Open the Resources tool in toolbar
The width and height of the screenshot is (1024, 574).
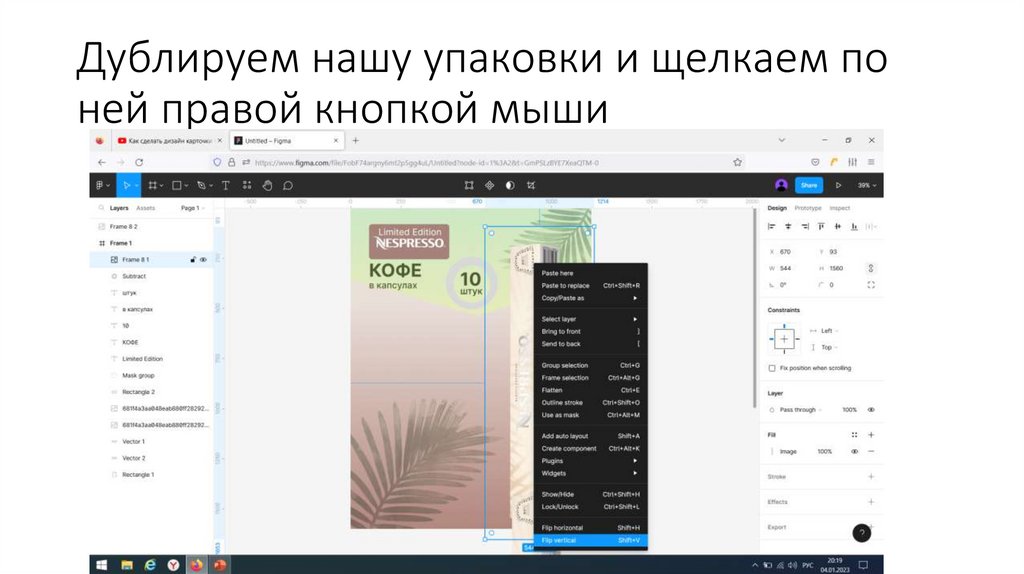click(246, 185)
